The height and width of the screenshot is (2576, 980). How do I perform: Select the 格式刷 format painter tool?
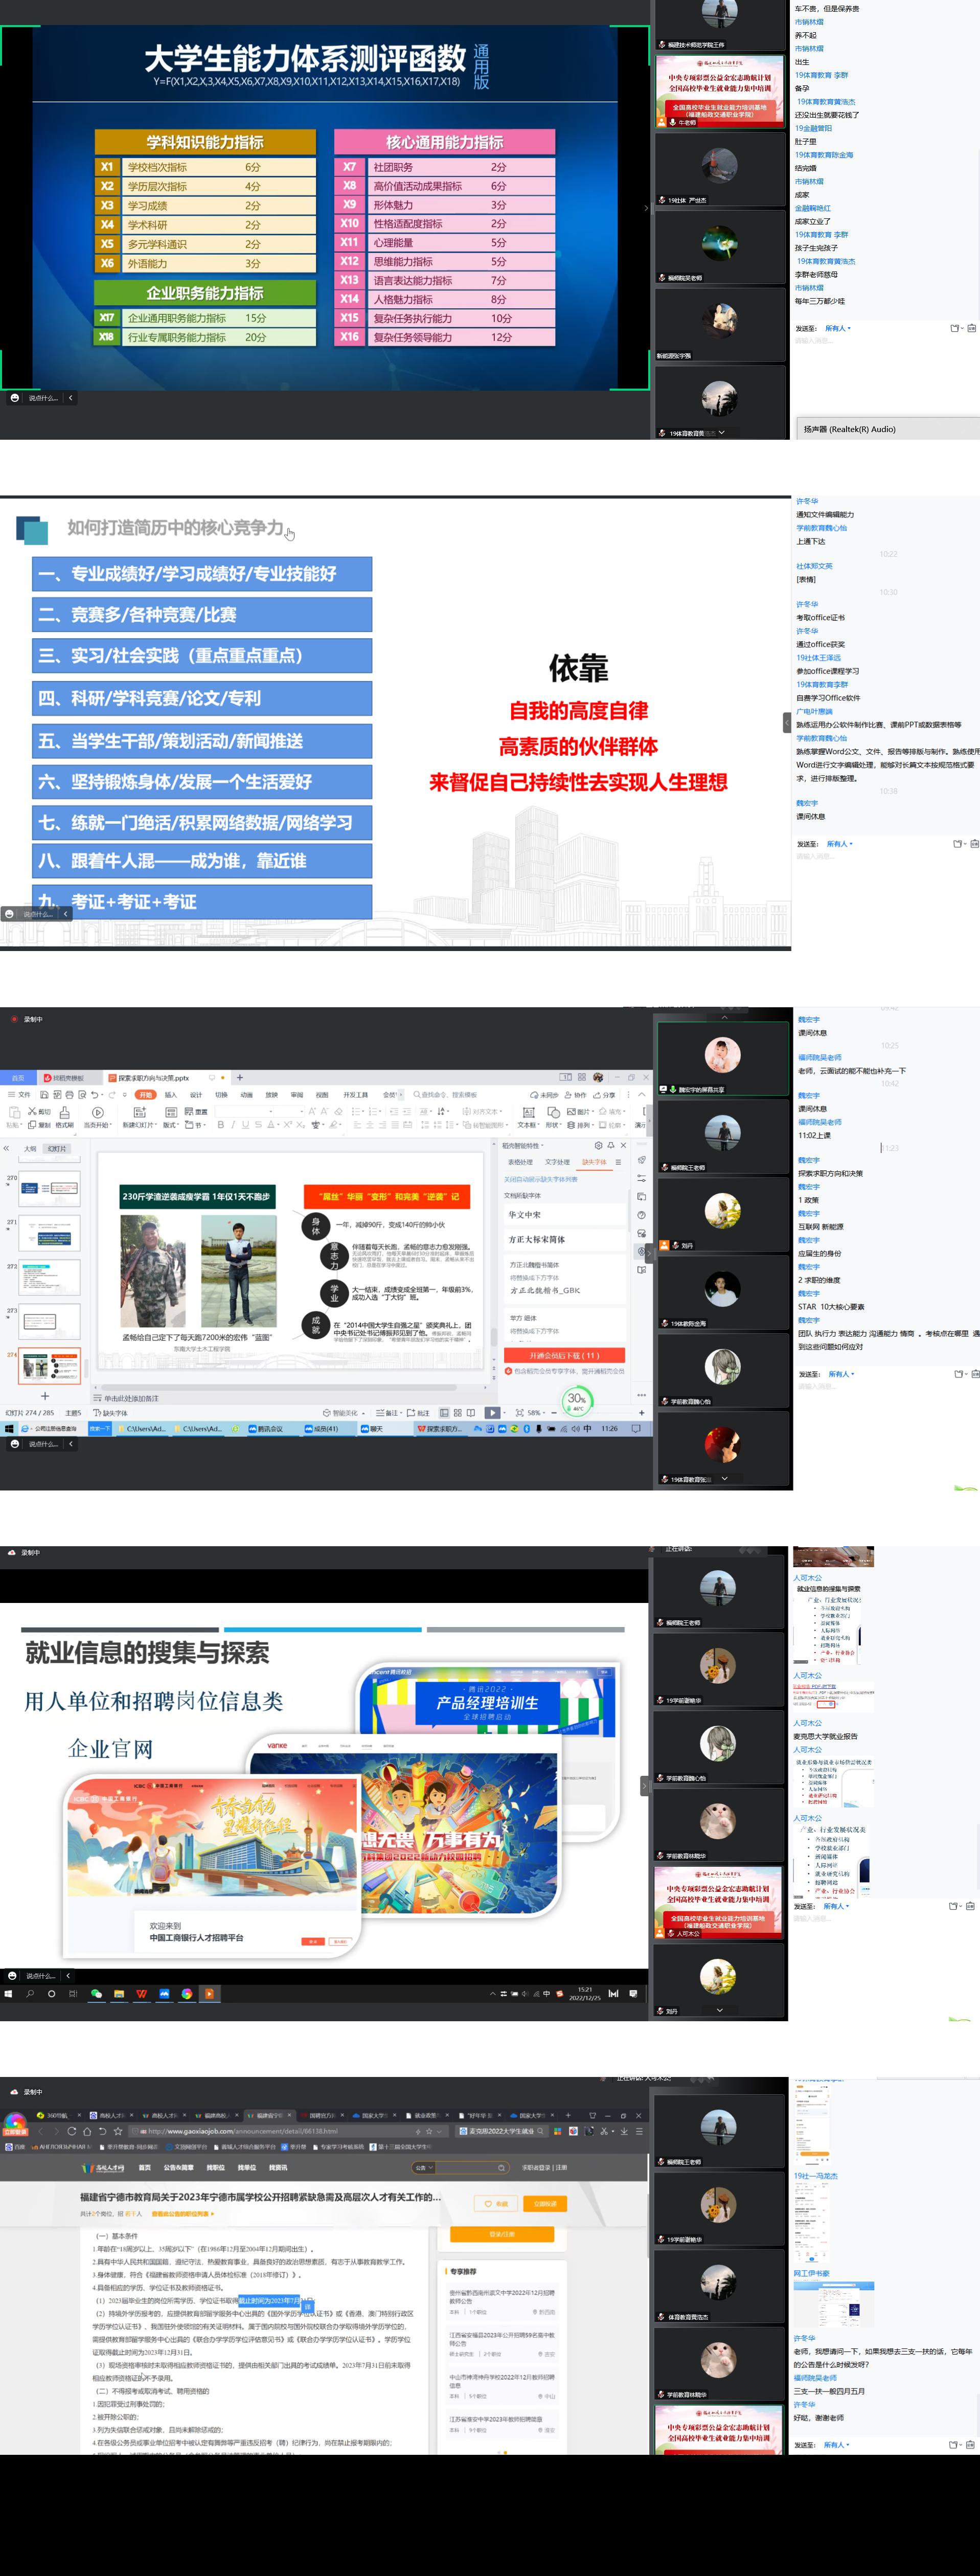64,1117
